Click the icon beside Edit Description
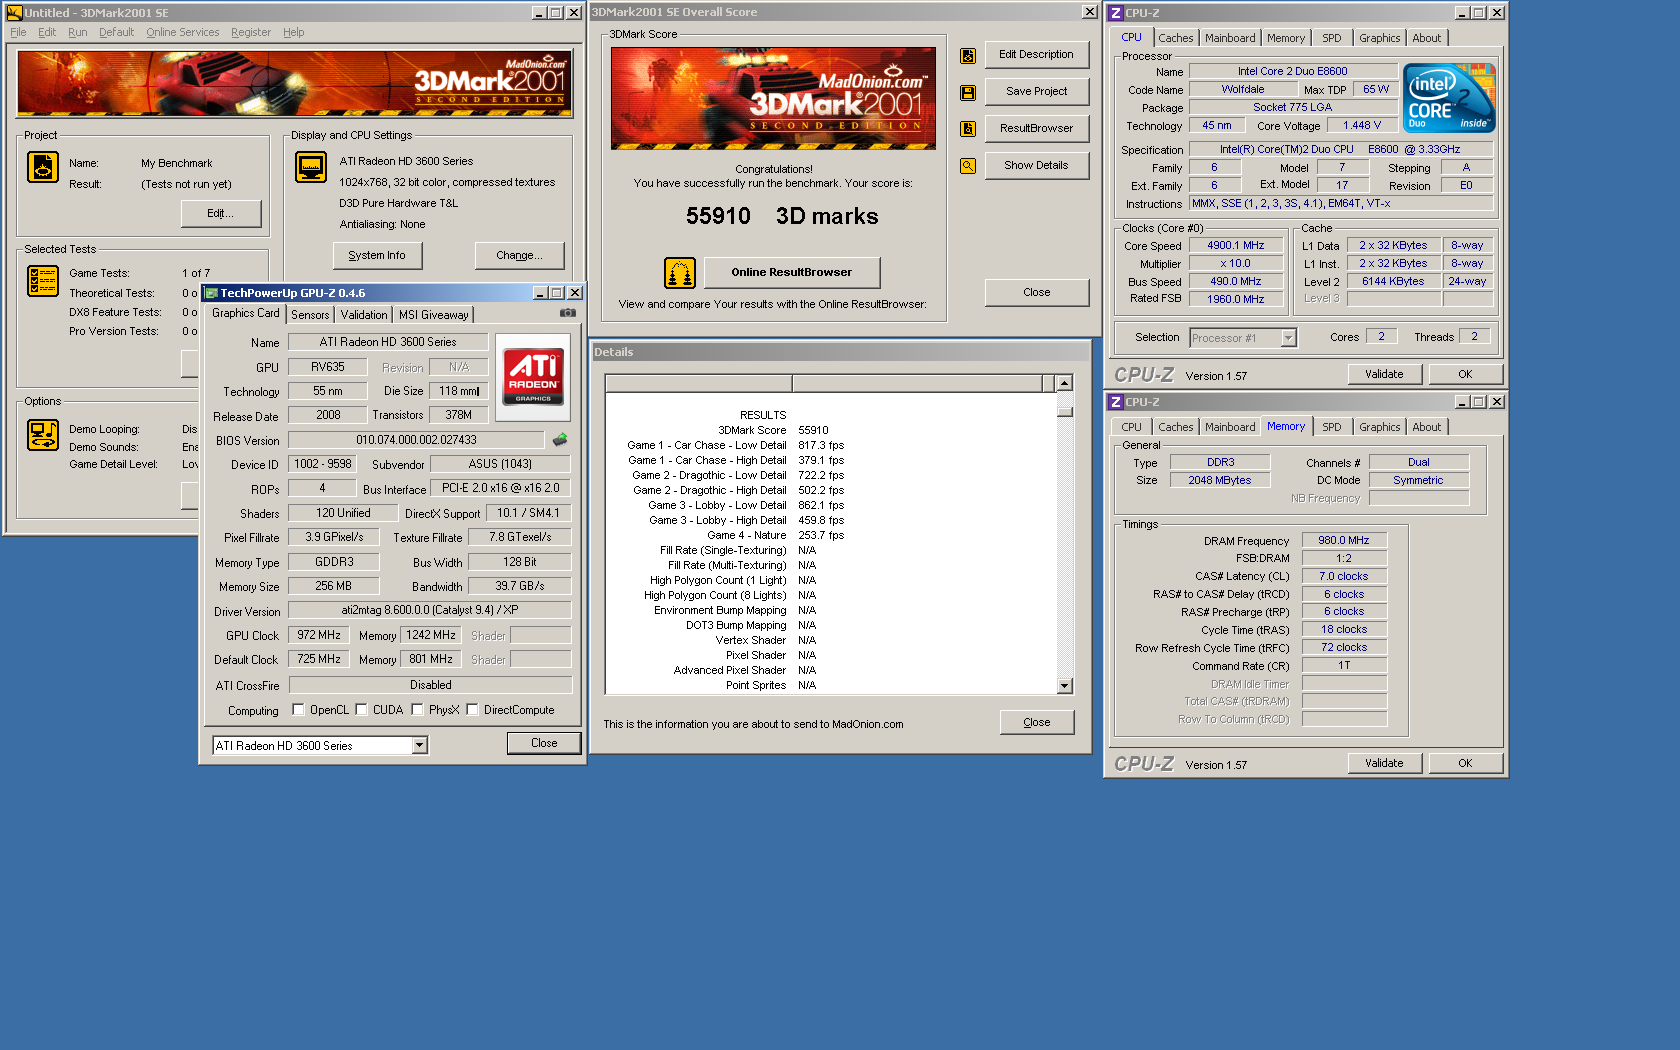Screen dimensions: 1680x1050 (x=968, y=56)
